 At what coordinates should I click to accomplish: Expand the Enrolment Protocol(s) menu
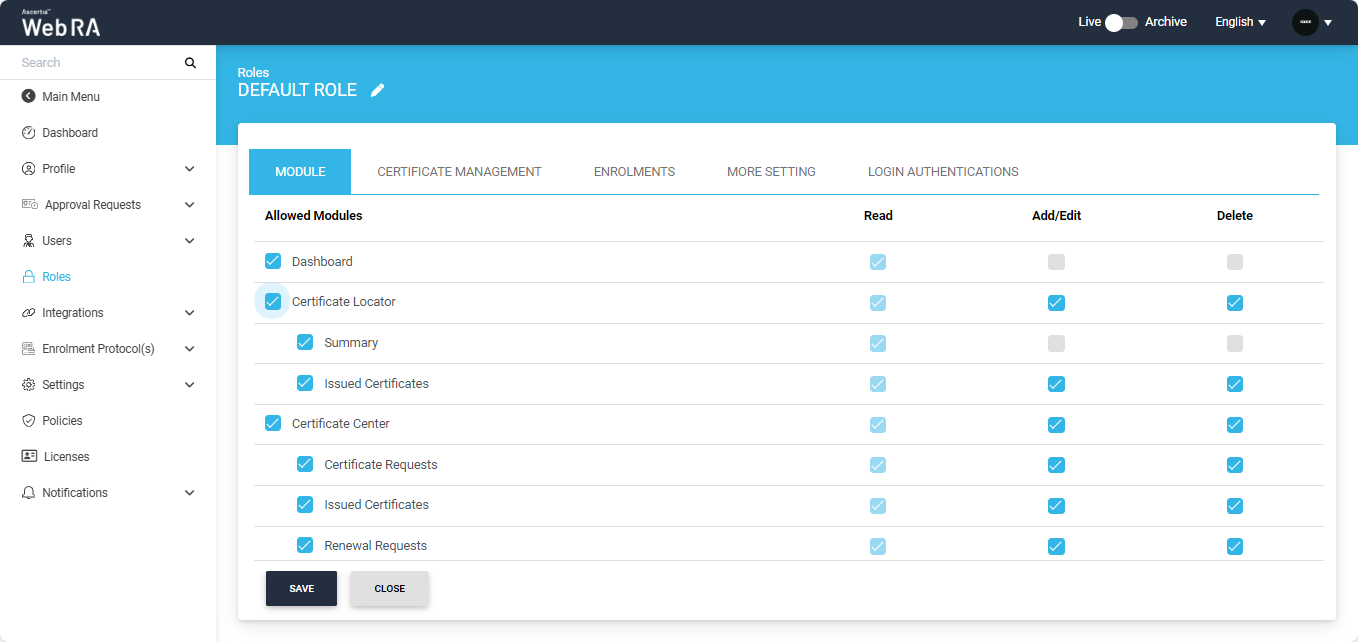(x=189, y=349)
